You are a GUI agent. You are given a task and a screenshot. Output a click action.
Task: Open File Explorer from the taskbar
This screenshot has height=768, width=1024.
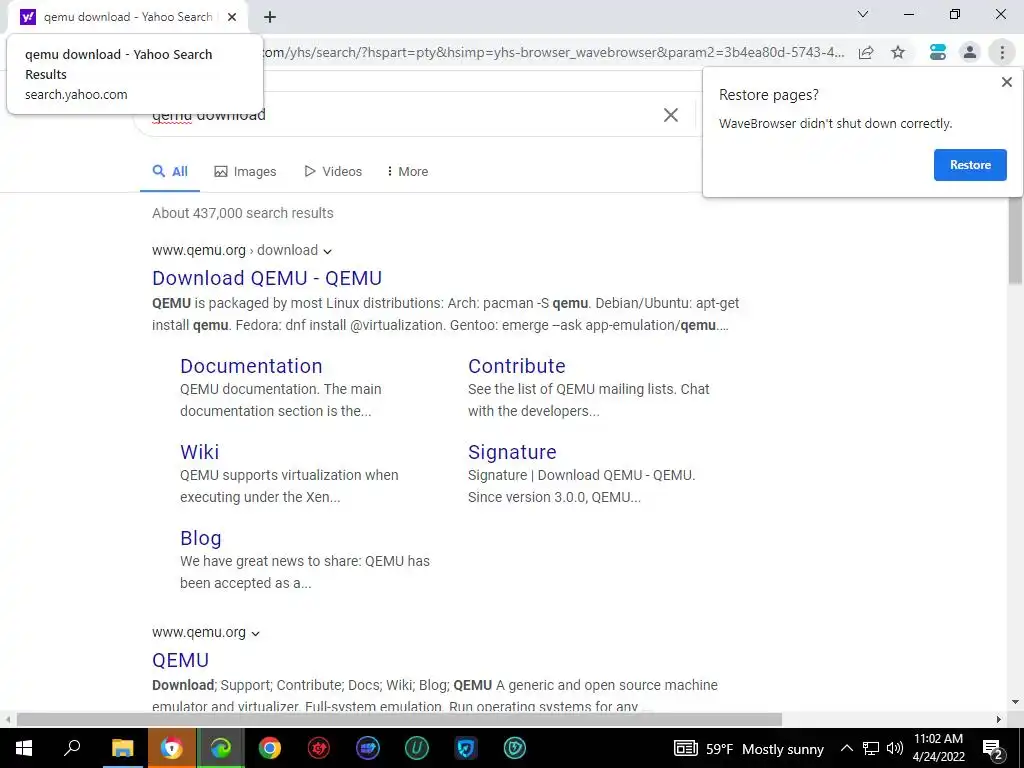pyautogui.click(x=122, y=748)
